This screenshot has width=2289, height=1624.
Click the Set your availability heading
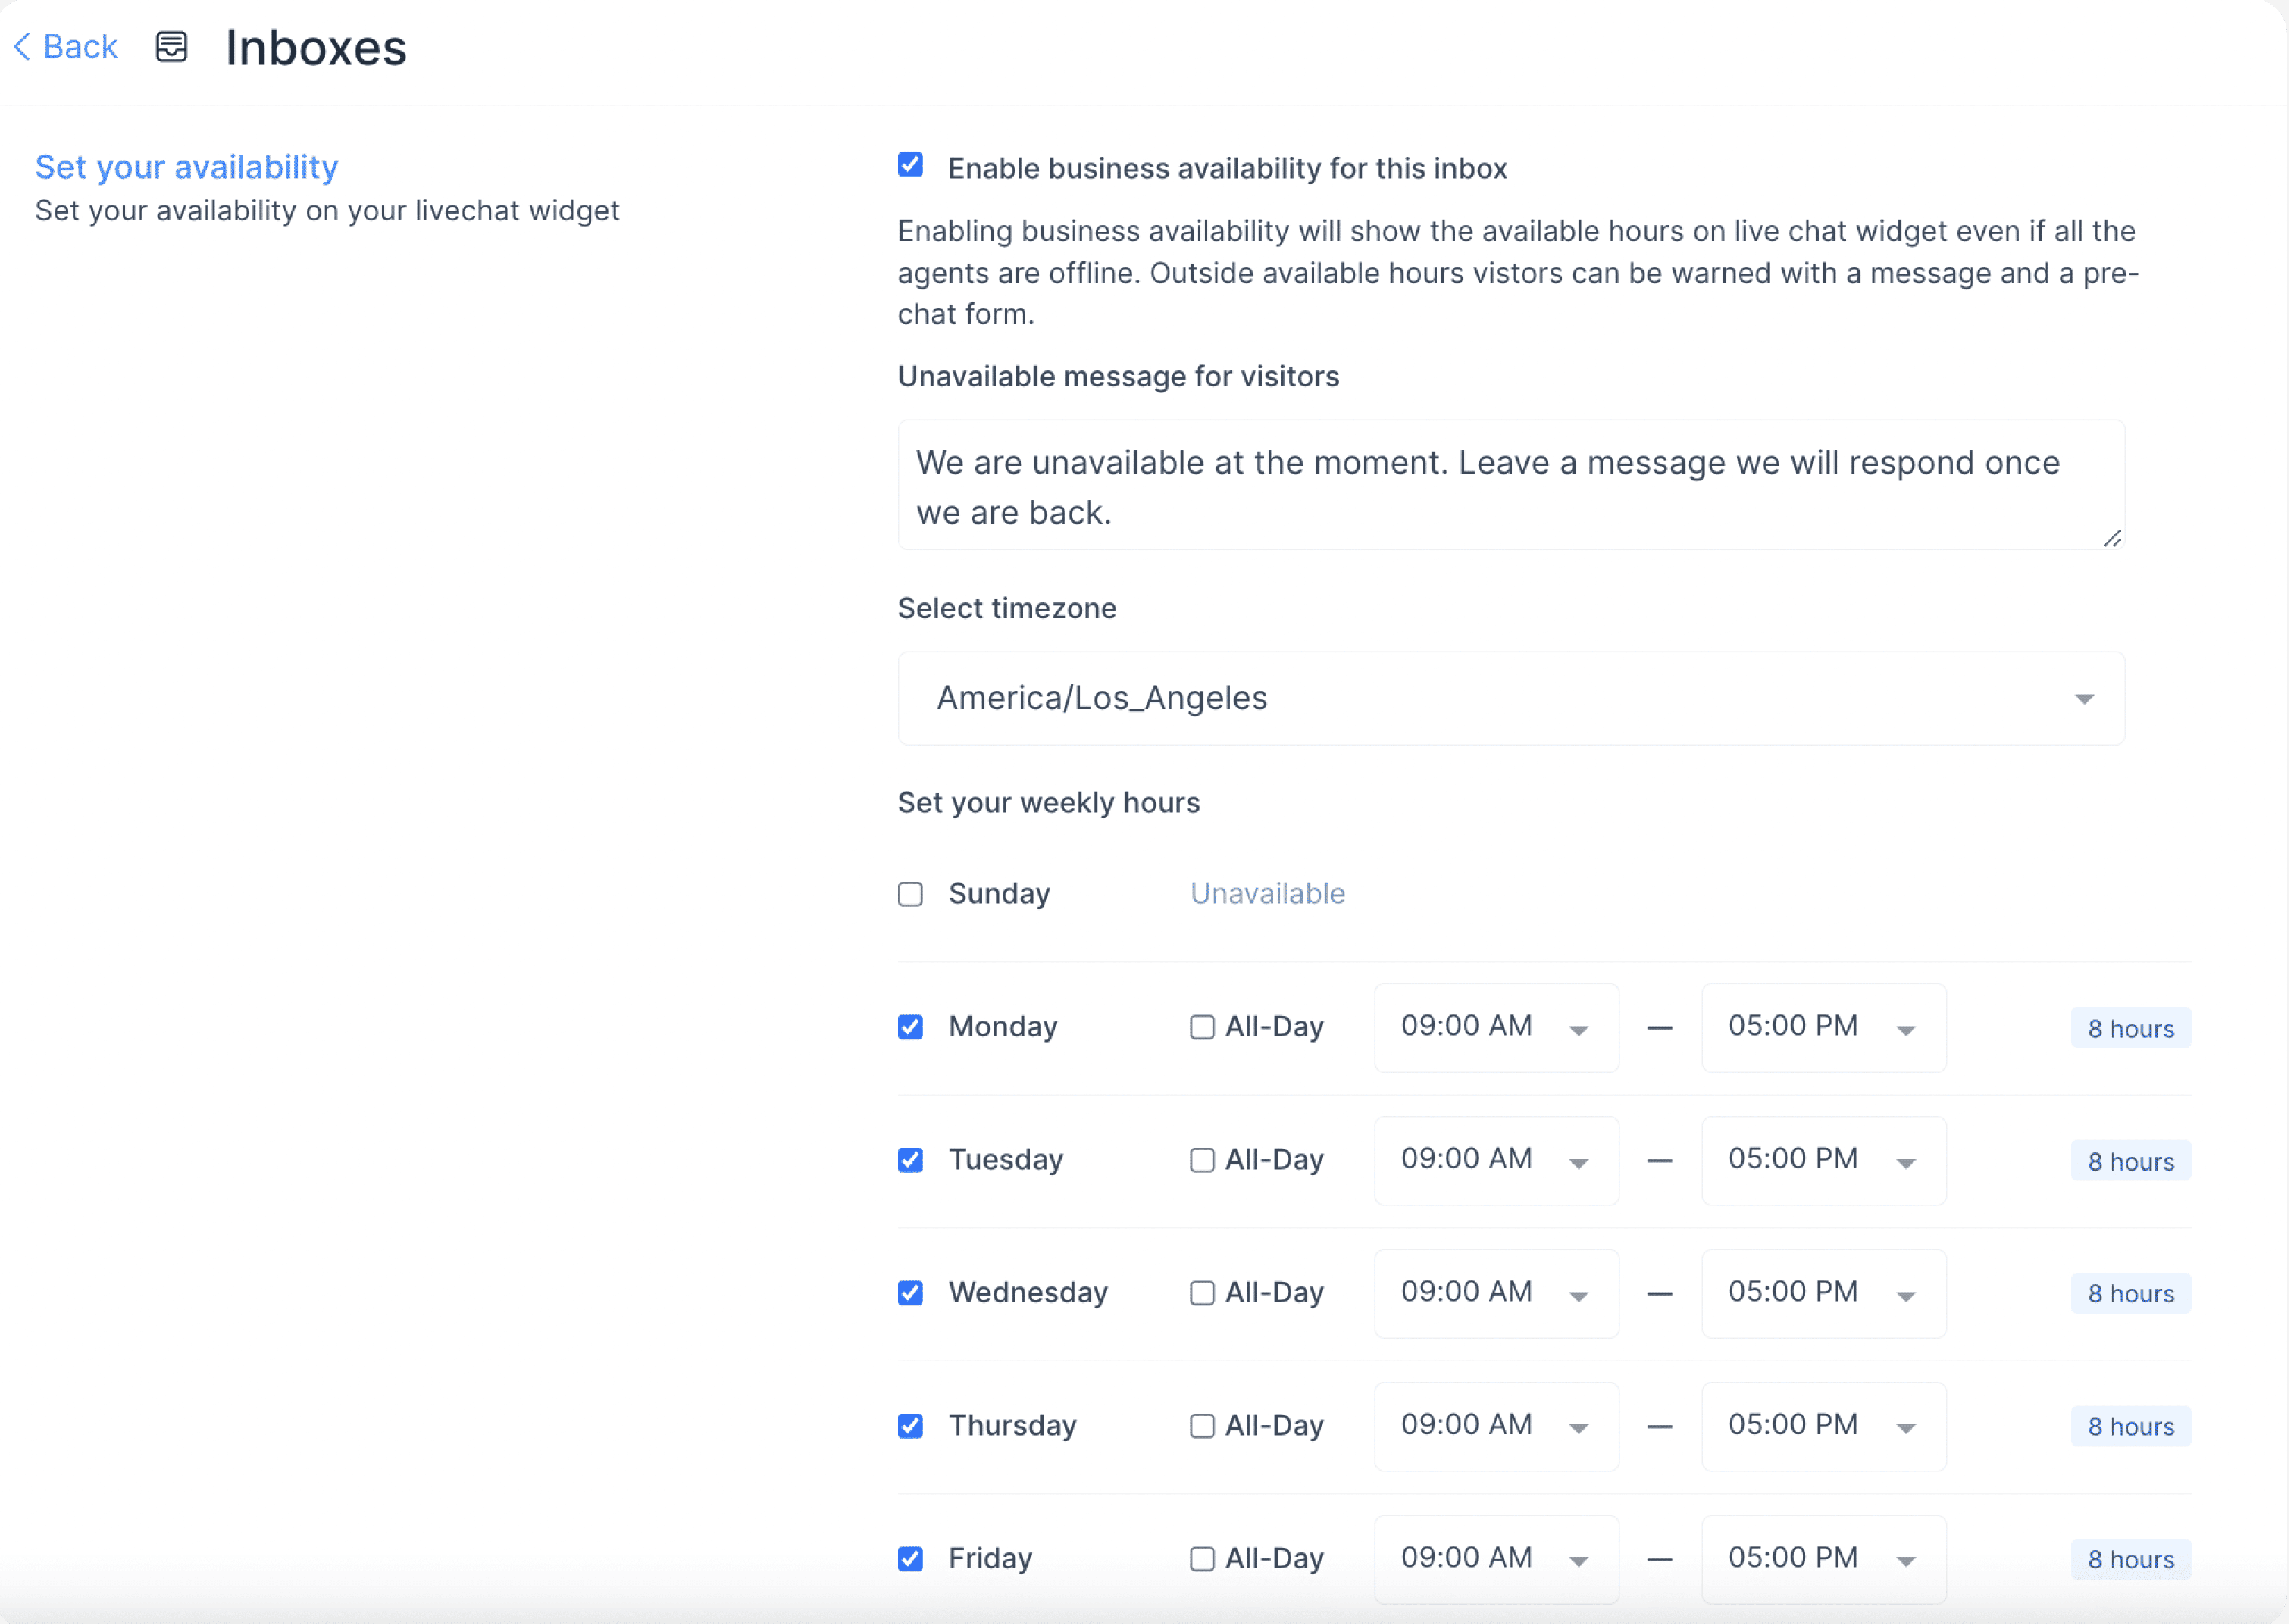(x=187, y=167)
